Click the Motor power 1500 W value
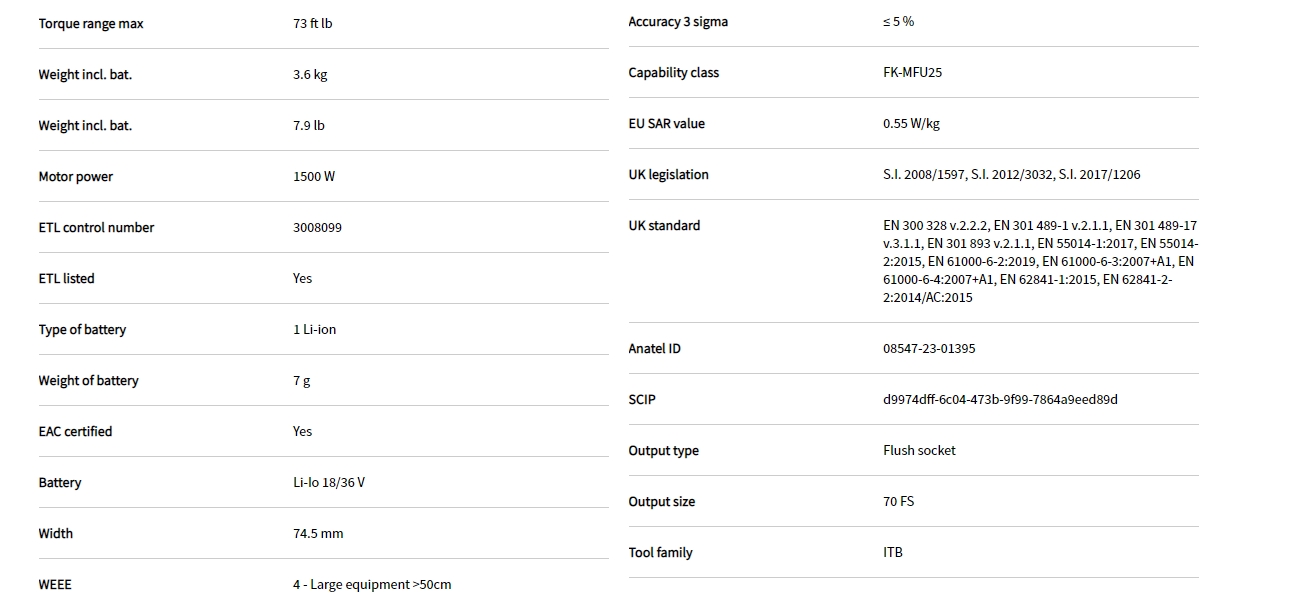Viewport: 1292px width, 607px height. click(x=314, y=177)
